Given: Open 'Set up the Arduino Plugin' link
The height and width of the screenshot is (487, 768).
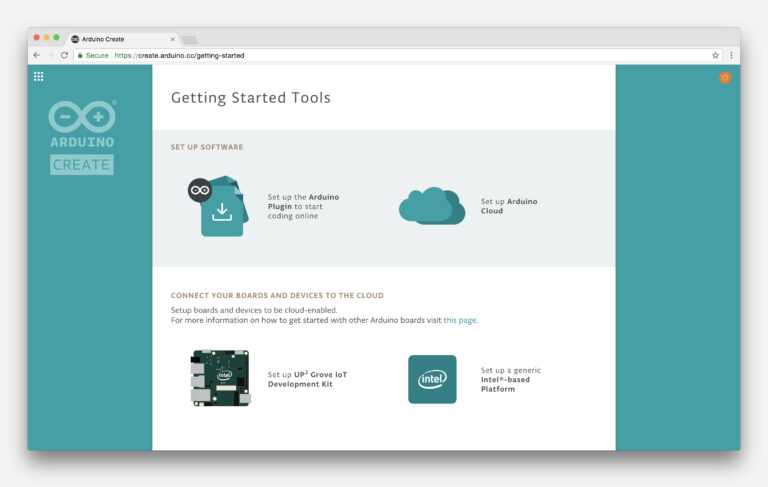Looking at the screenshot, I should coord(303,206).
